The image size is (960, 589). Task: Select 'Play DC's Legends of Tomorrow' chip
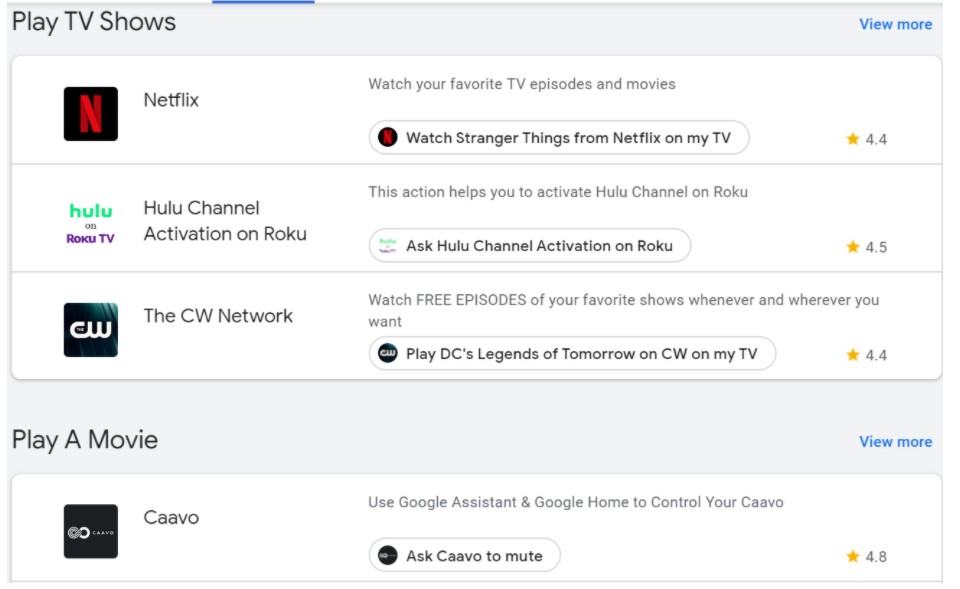(x=572, y=354)
